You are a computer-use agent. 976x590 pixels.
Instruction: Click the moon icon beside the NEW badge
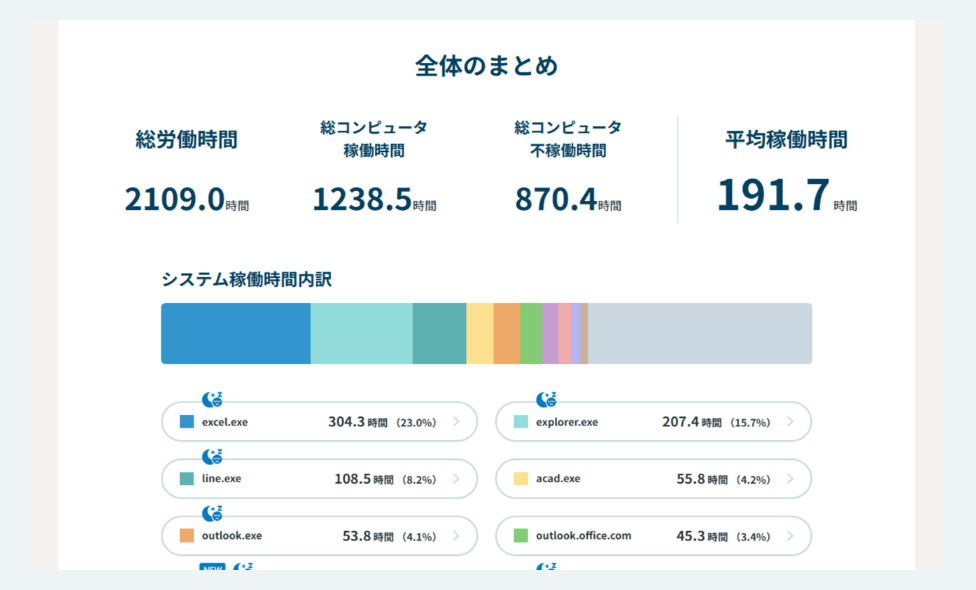click(244, 568)
